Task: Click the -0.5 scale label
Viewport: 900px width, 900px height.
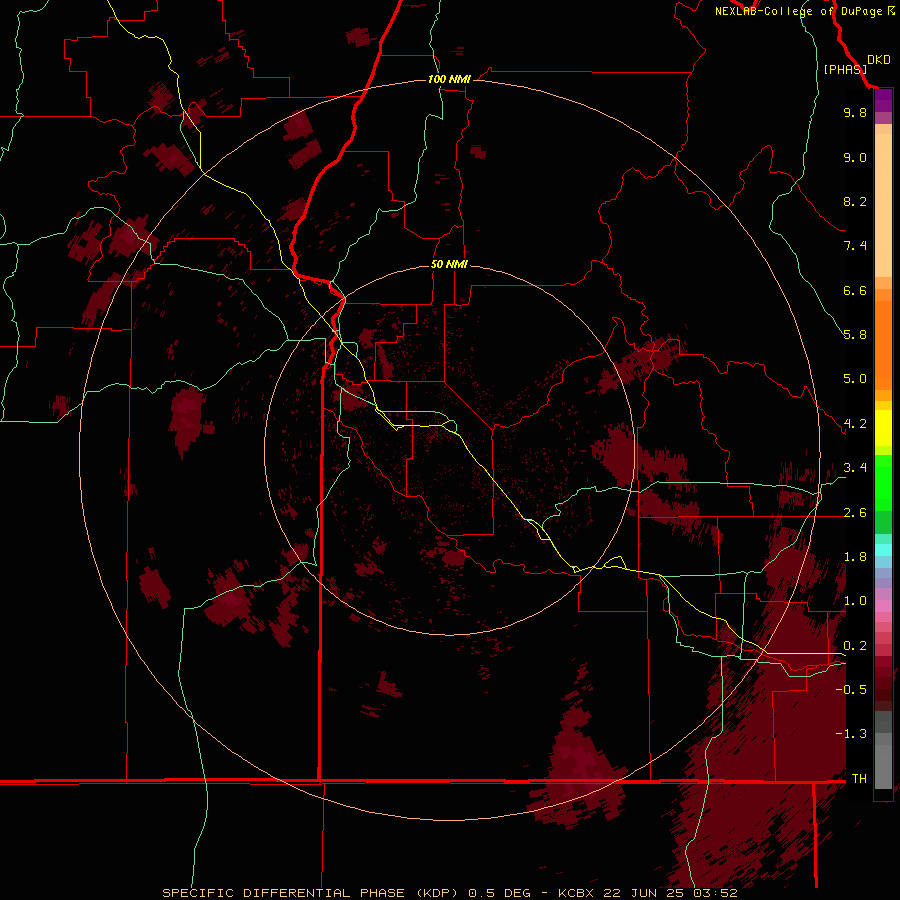Action: [x=851, y=690]
